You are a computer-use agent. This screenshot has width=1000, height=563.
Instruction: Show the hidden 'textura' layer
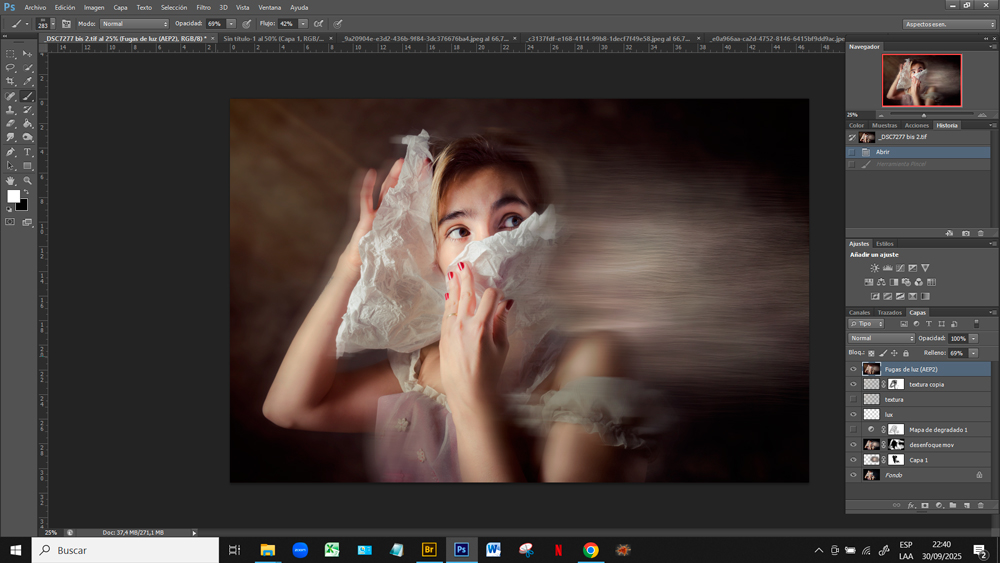coord(853,399)
